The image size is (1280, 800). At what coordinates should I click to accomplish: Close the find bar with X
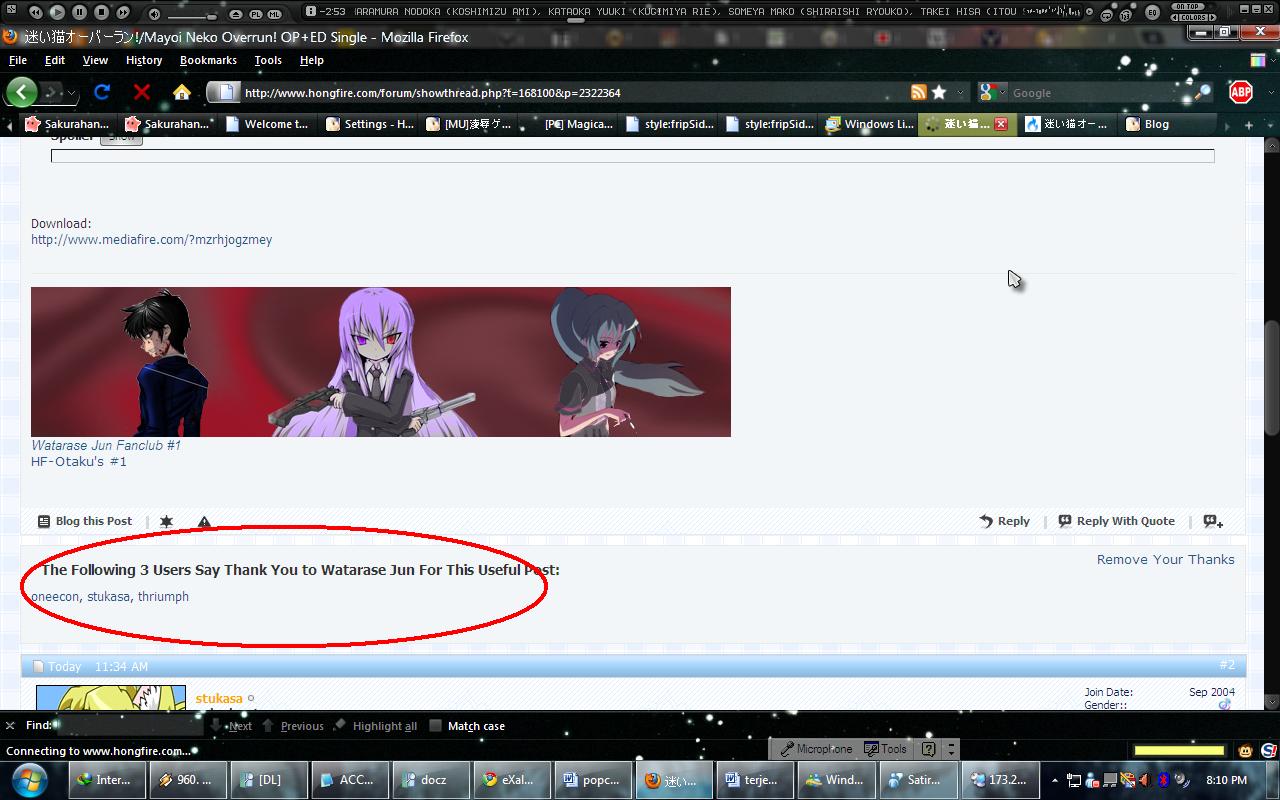pyautogui.click(x=10, y=726)
